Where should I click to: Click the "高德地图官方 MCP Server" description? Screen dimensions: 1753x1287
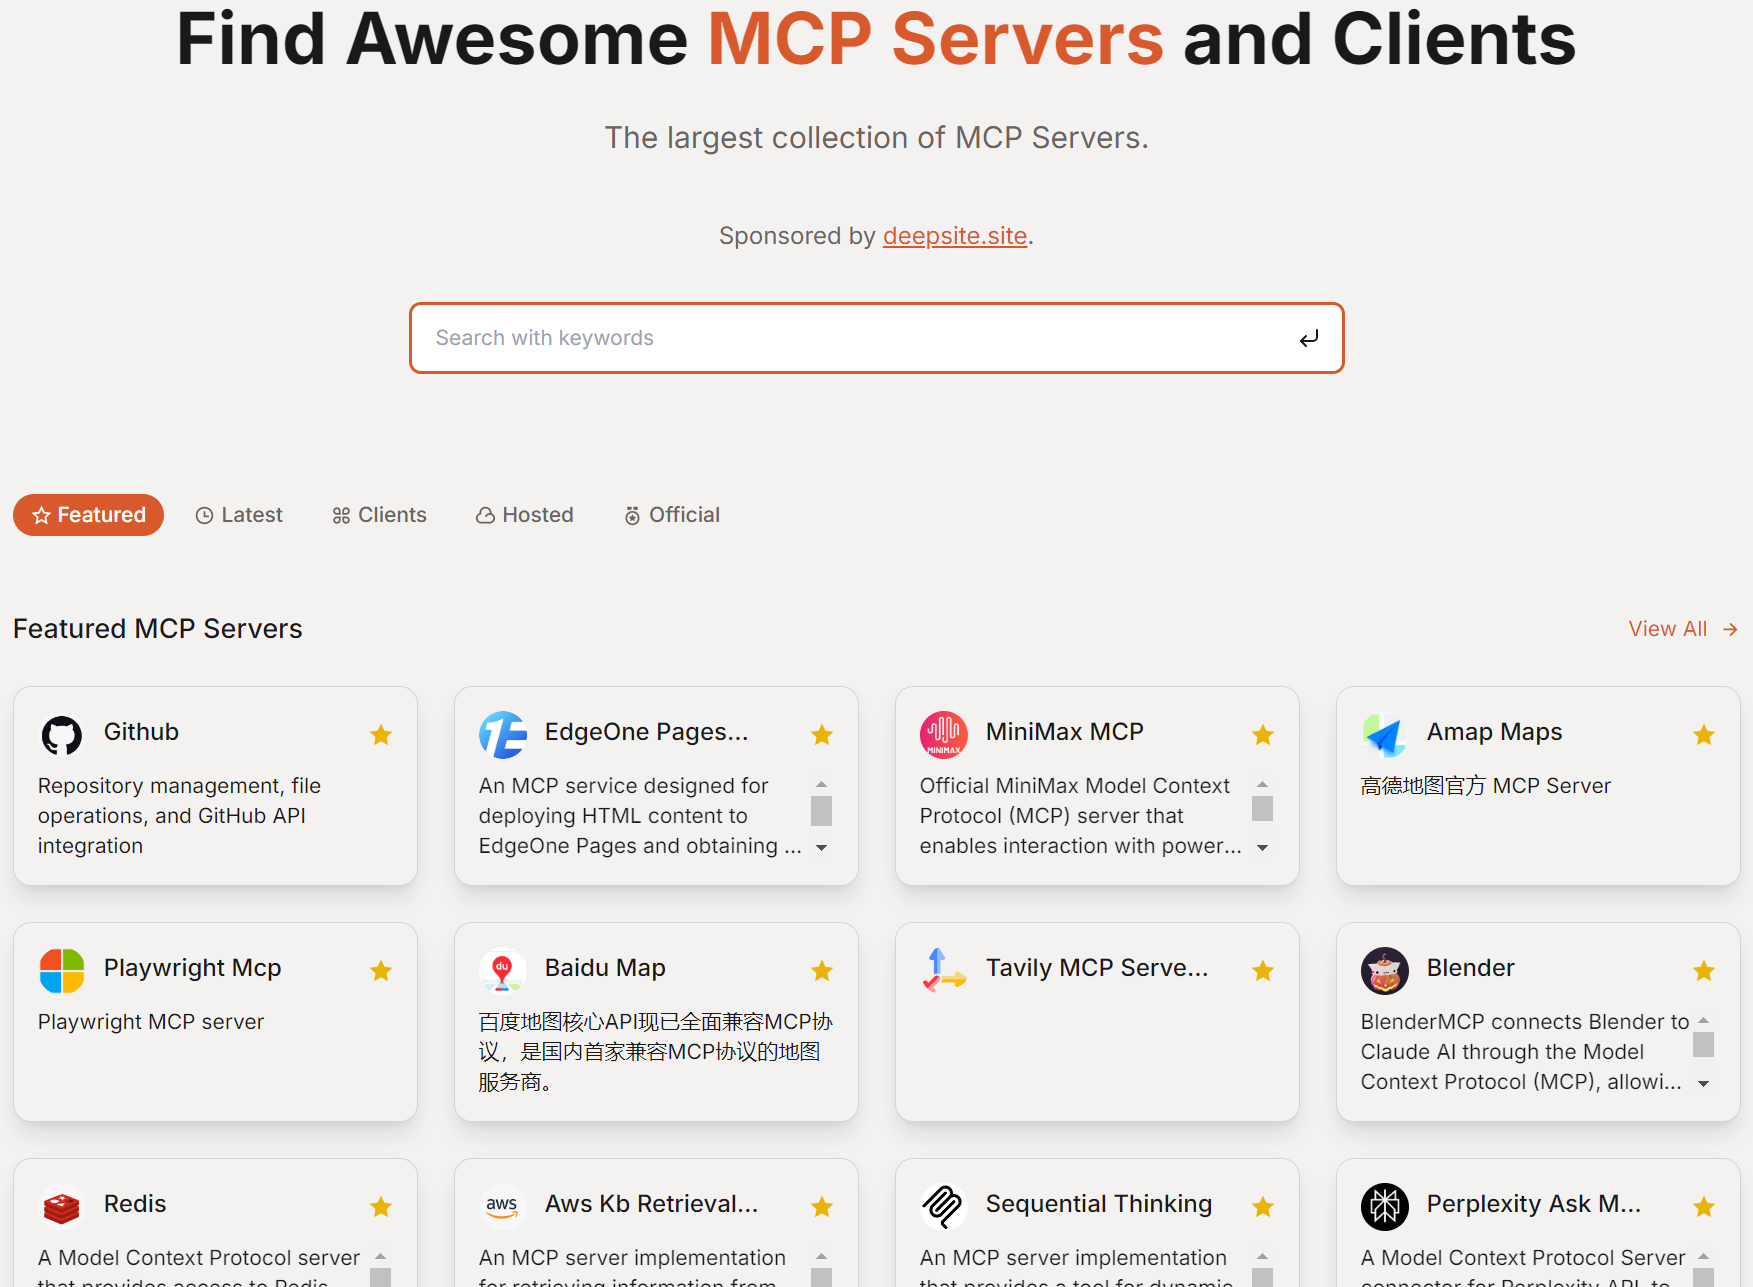pyautogui.click(x=1486, y=786)
